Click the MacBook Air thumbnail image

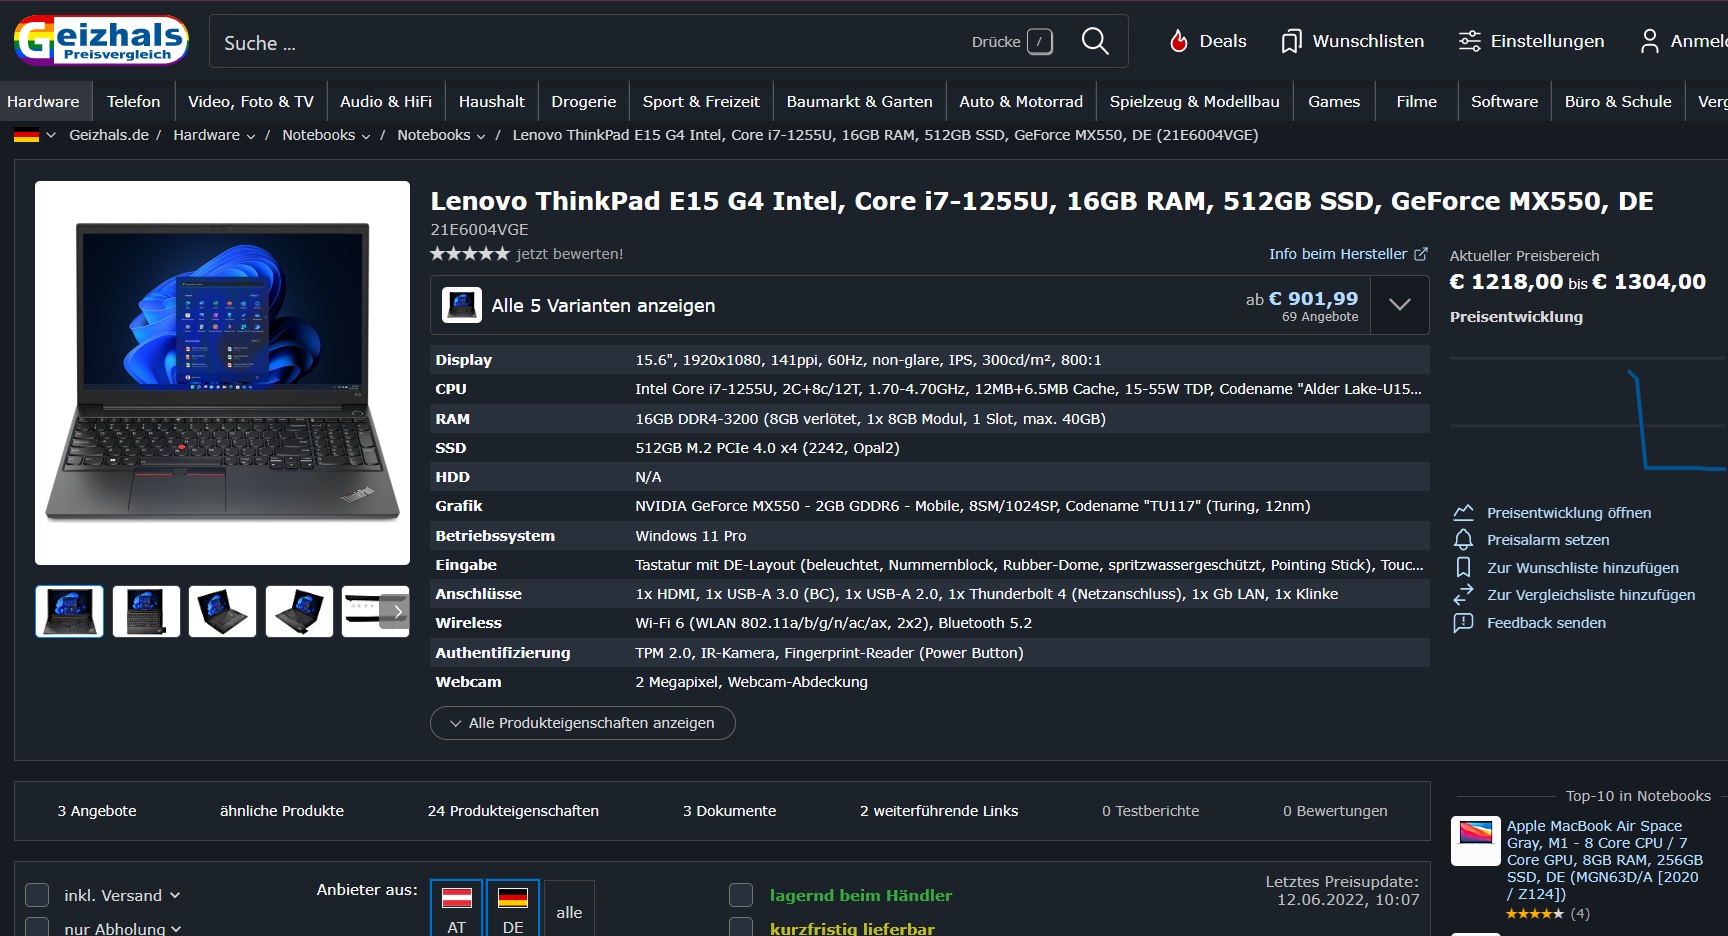(x=1476, y=841)
